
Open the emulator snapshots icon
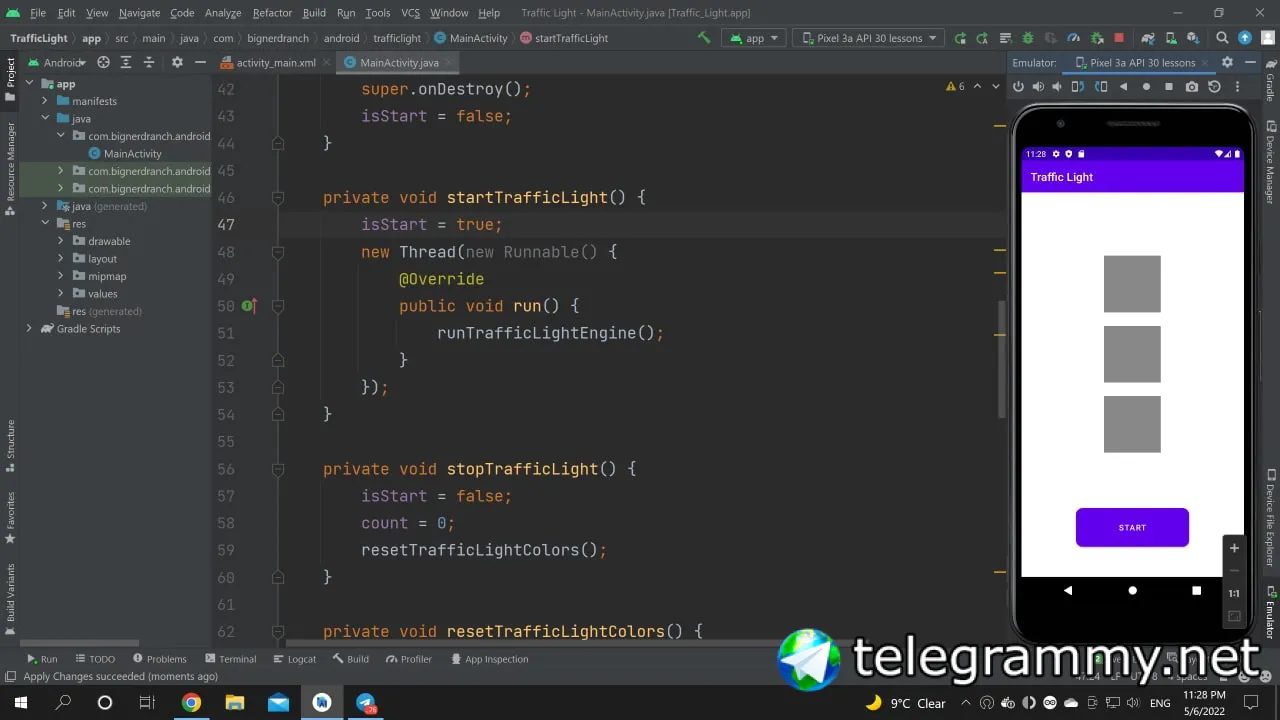click(1214, 87)
